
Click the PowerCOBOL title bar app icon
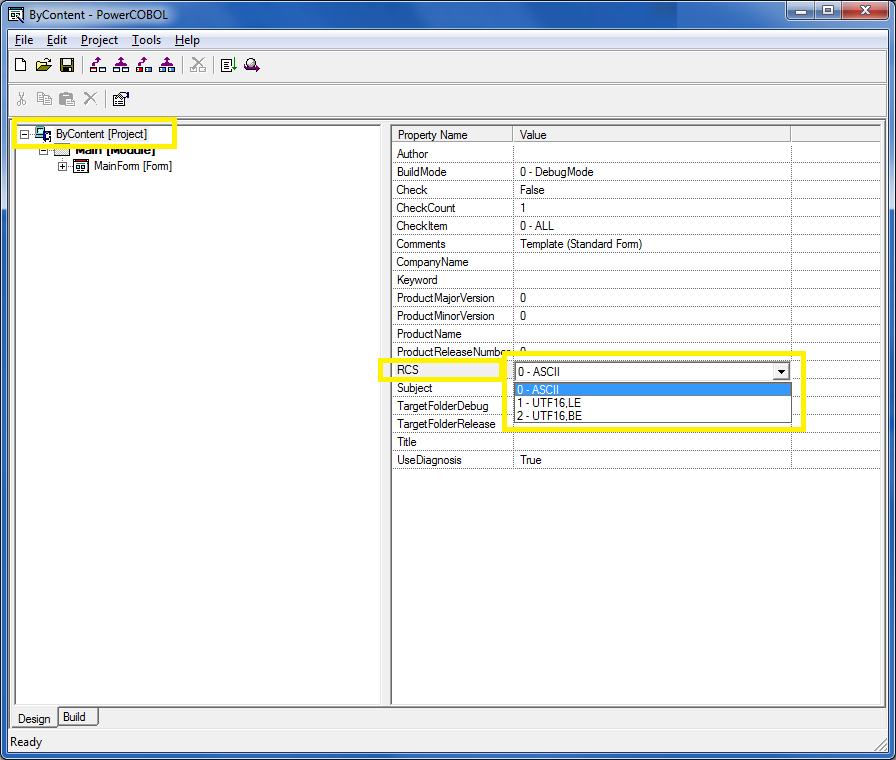coord(16,14)
